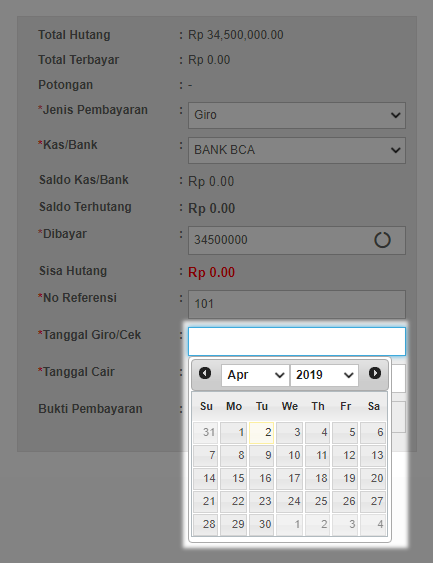Select April 26 in the calendar
Image resolution: width=433 pixels, height=563 pixels.
point(345,502)
